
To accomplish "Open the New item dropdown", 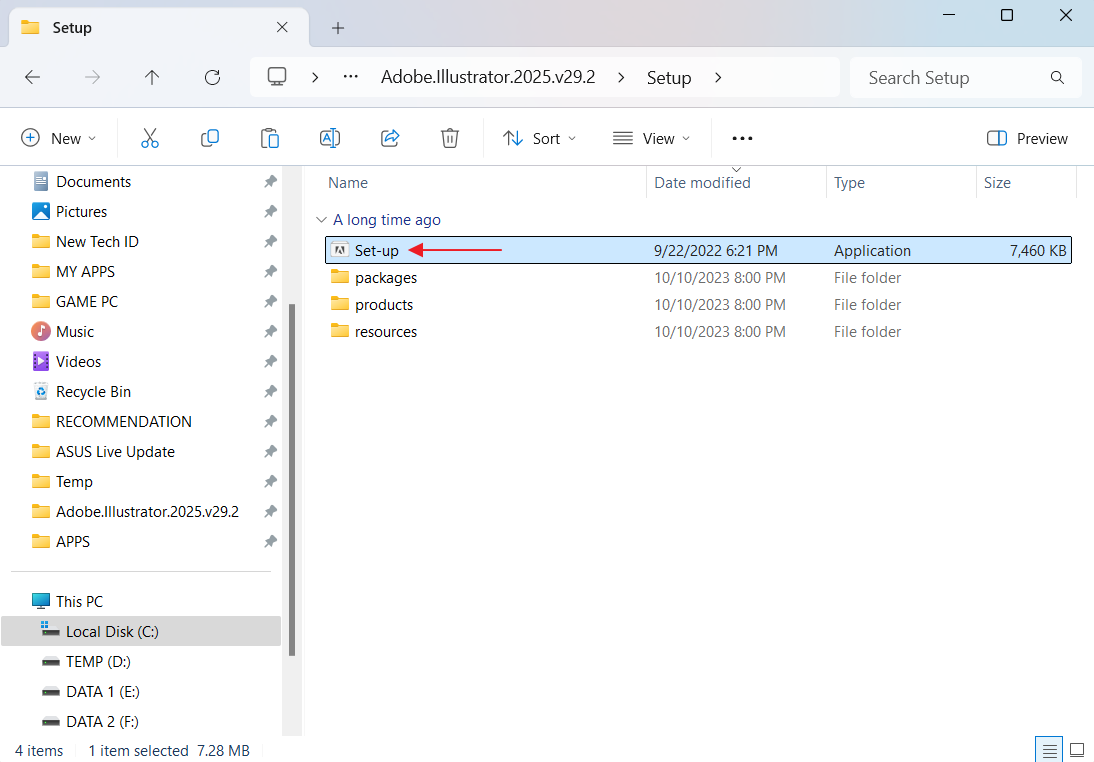I will coord(60,138).
